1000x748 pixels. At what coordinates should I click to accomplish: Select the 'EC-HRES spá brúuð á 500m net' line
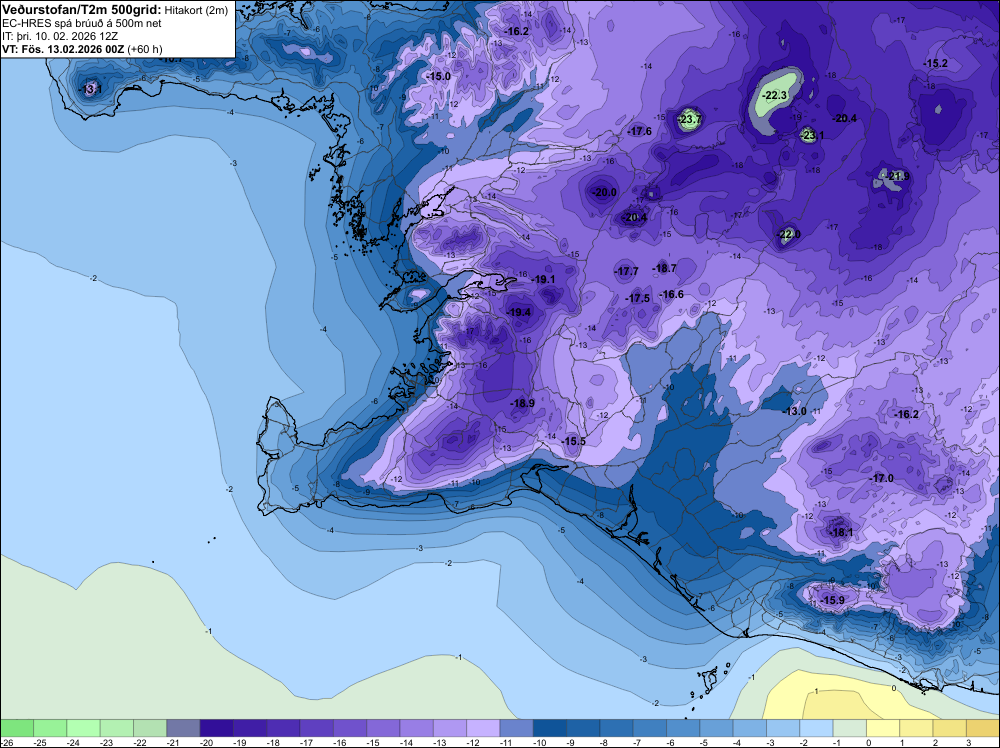click(x=82, y=23)
